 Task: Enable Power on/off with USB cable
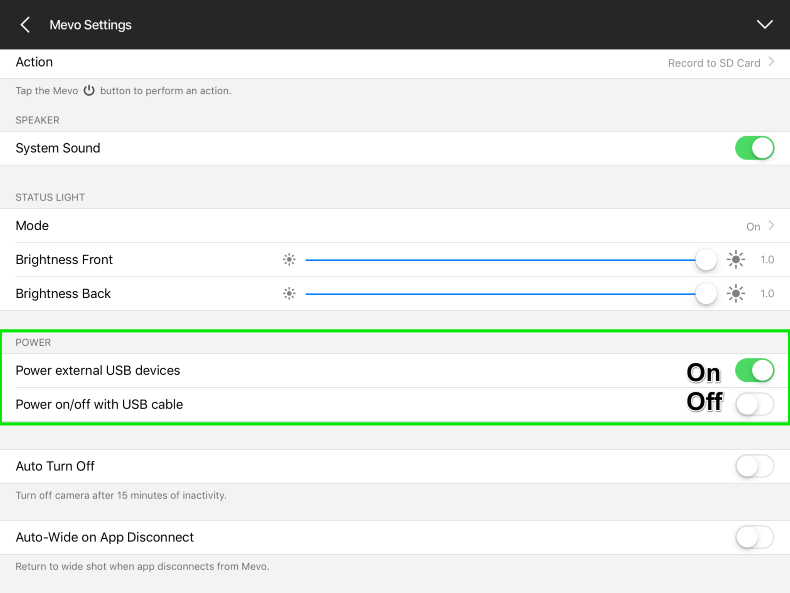754,405
